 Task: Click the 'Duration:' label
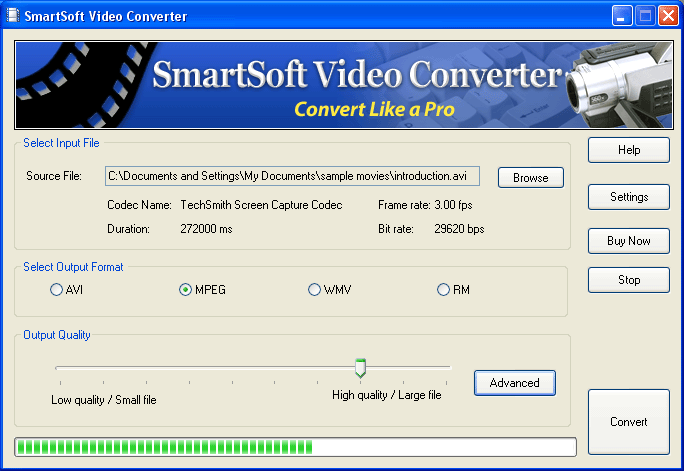[x=128, y=229]
